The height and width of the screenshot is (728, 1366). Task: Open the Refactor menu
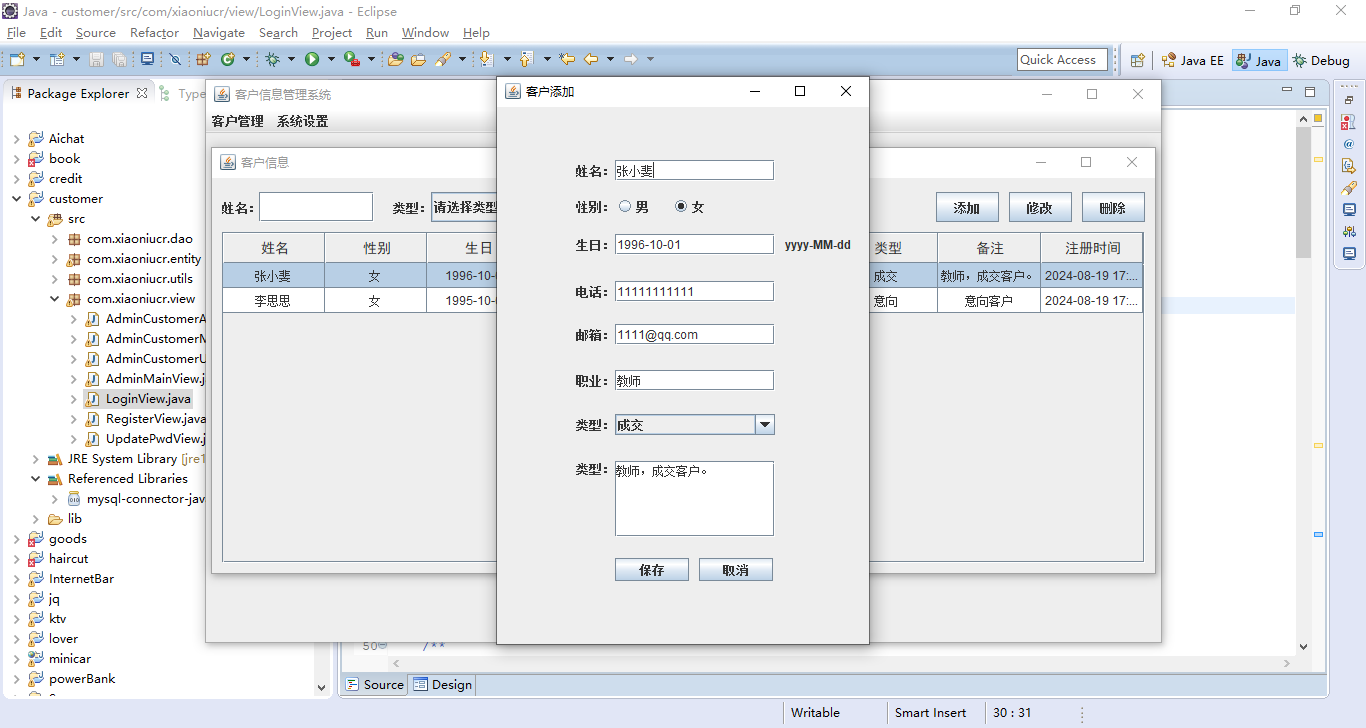click(154, 33)
